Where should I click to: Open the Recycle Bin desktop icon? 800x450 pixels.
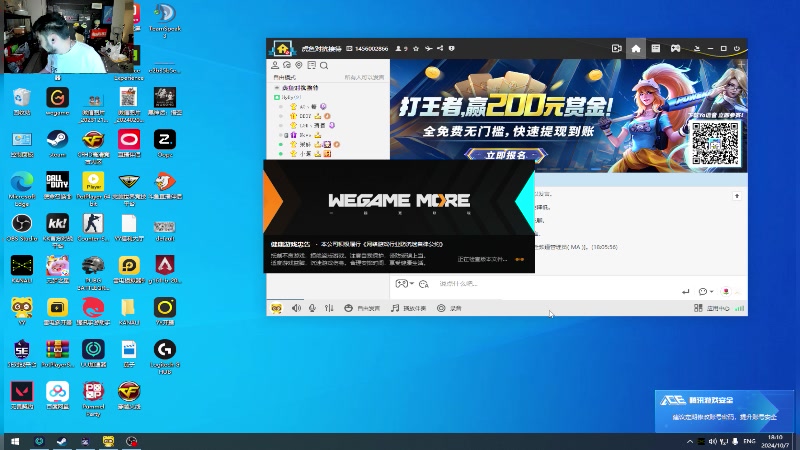[21, 101]
